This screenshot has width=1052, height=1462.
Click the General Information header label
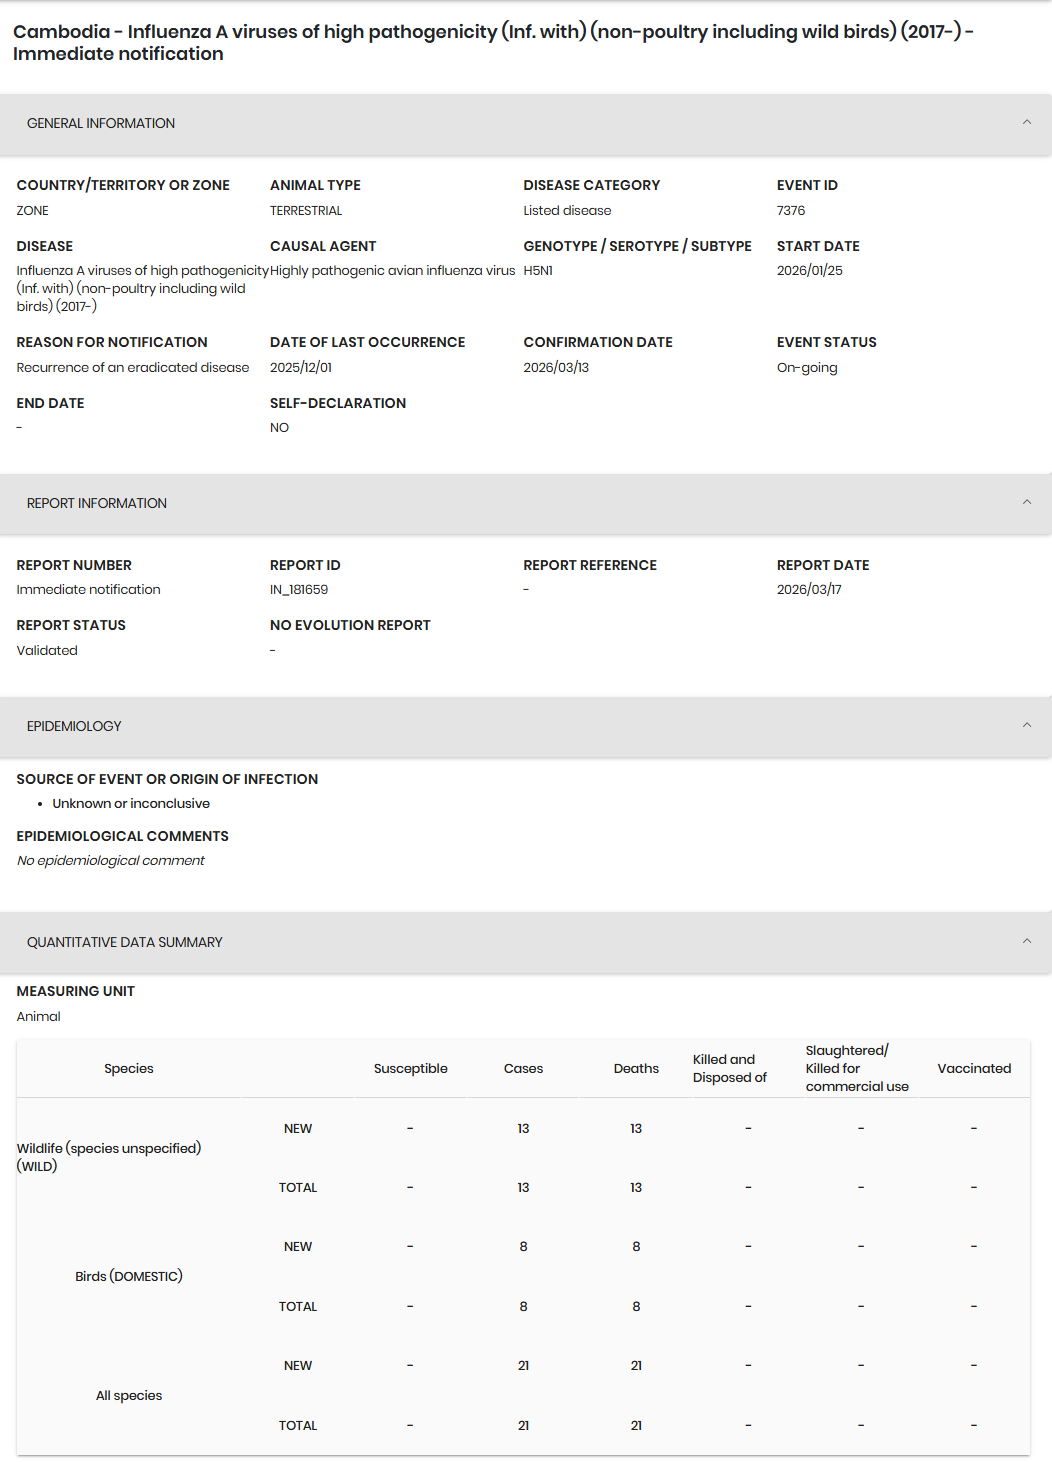pos(101,123)
